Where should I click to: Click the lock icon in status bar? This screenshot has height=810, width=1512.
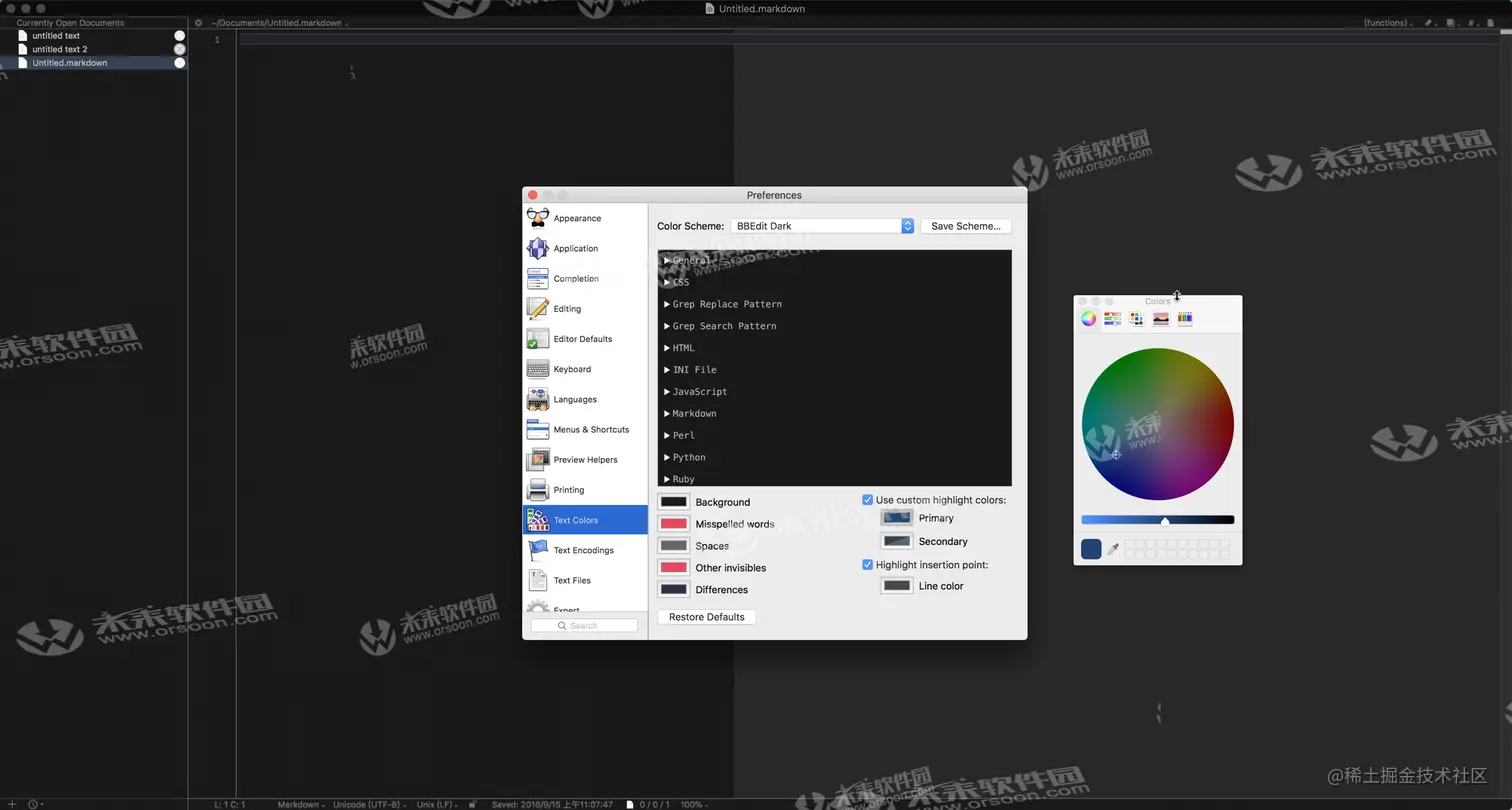(x=473, y=804)
